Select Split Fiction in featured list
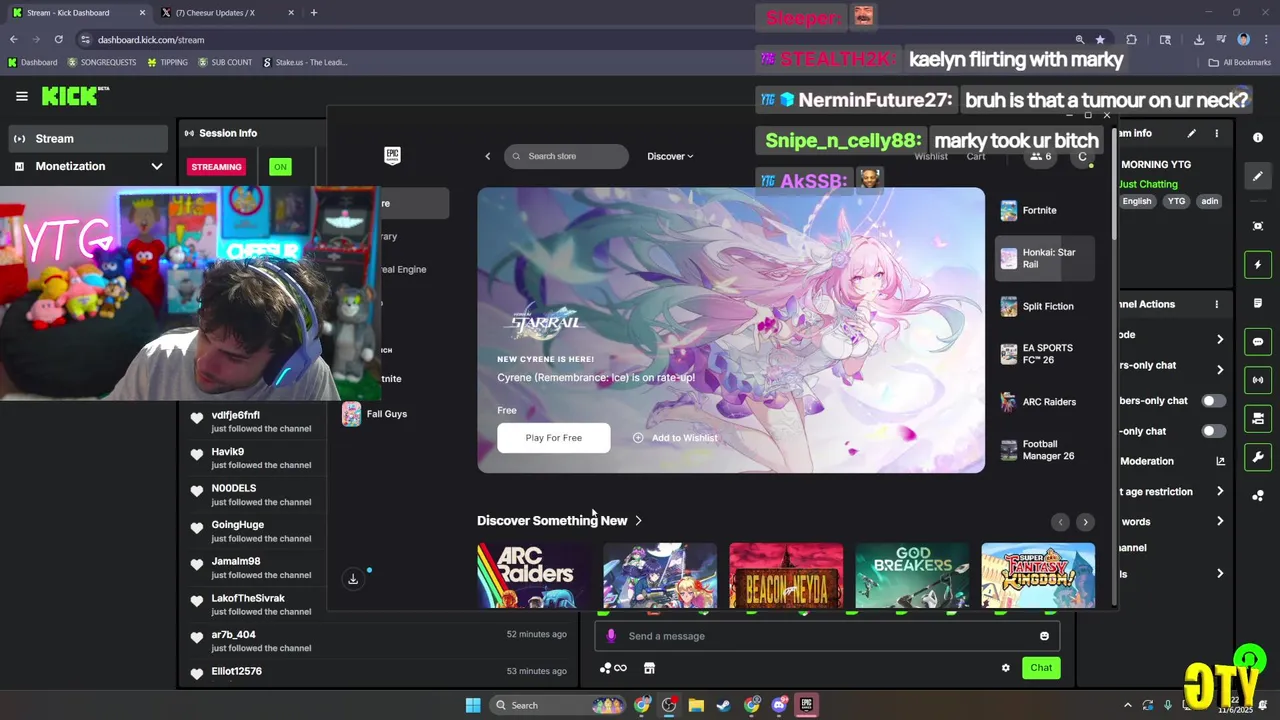 [1045, 306]
